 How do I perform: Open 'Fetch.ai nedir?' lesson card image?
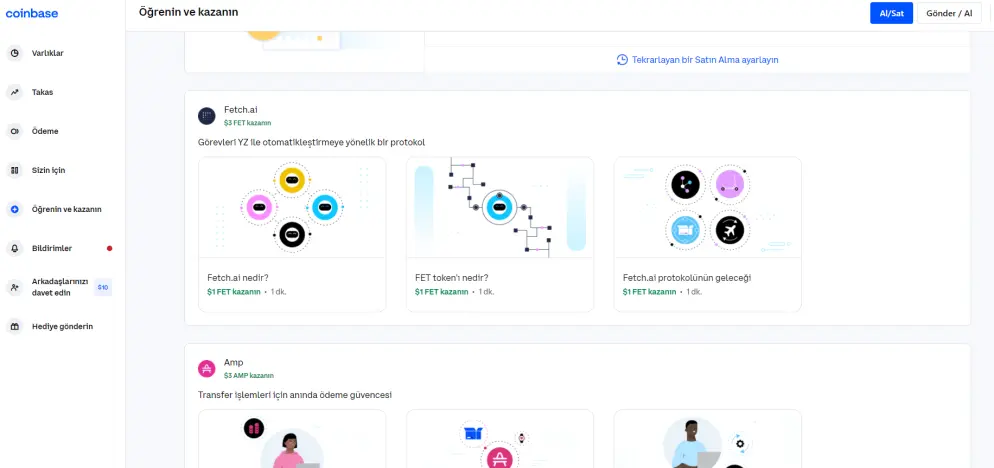[x=292, y=207]
